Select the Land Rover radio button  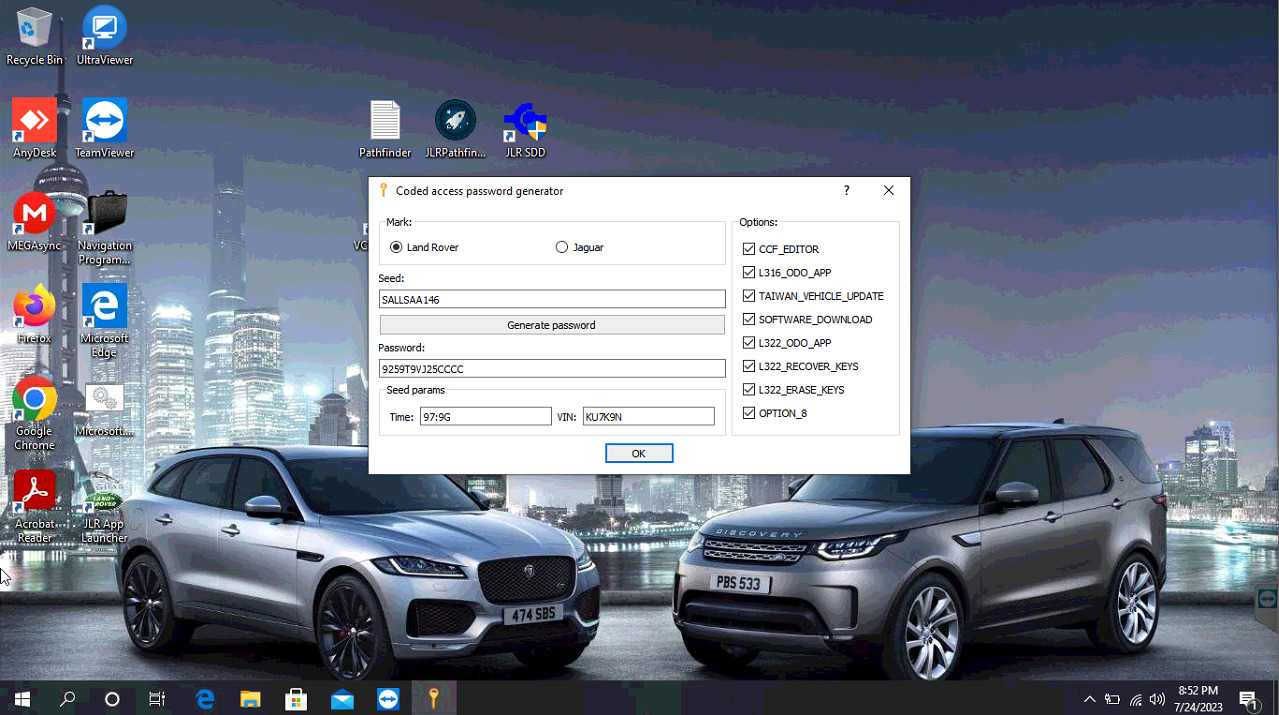(x=396, y=247)
